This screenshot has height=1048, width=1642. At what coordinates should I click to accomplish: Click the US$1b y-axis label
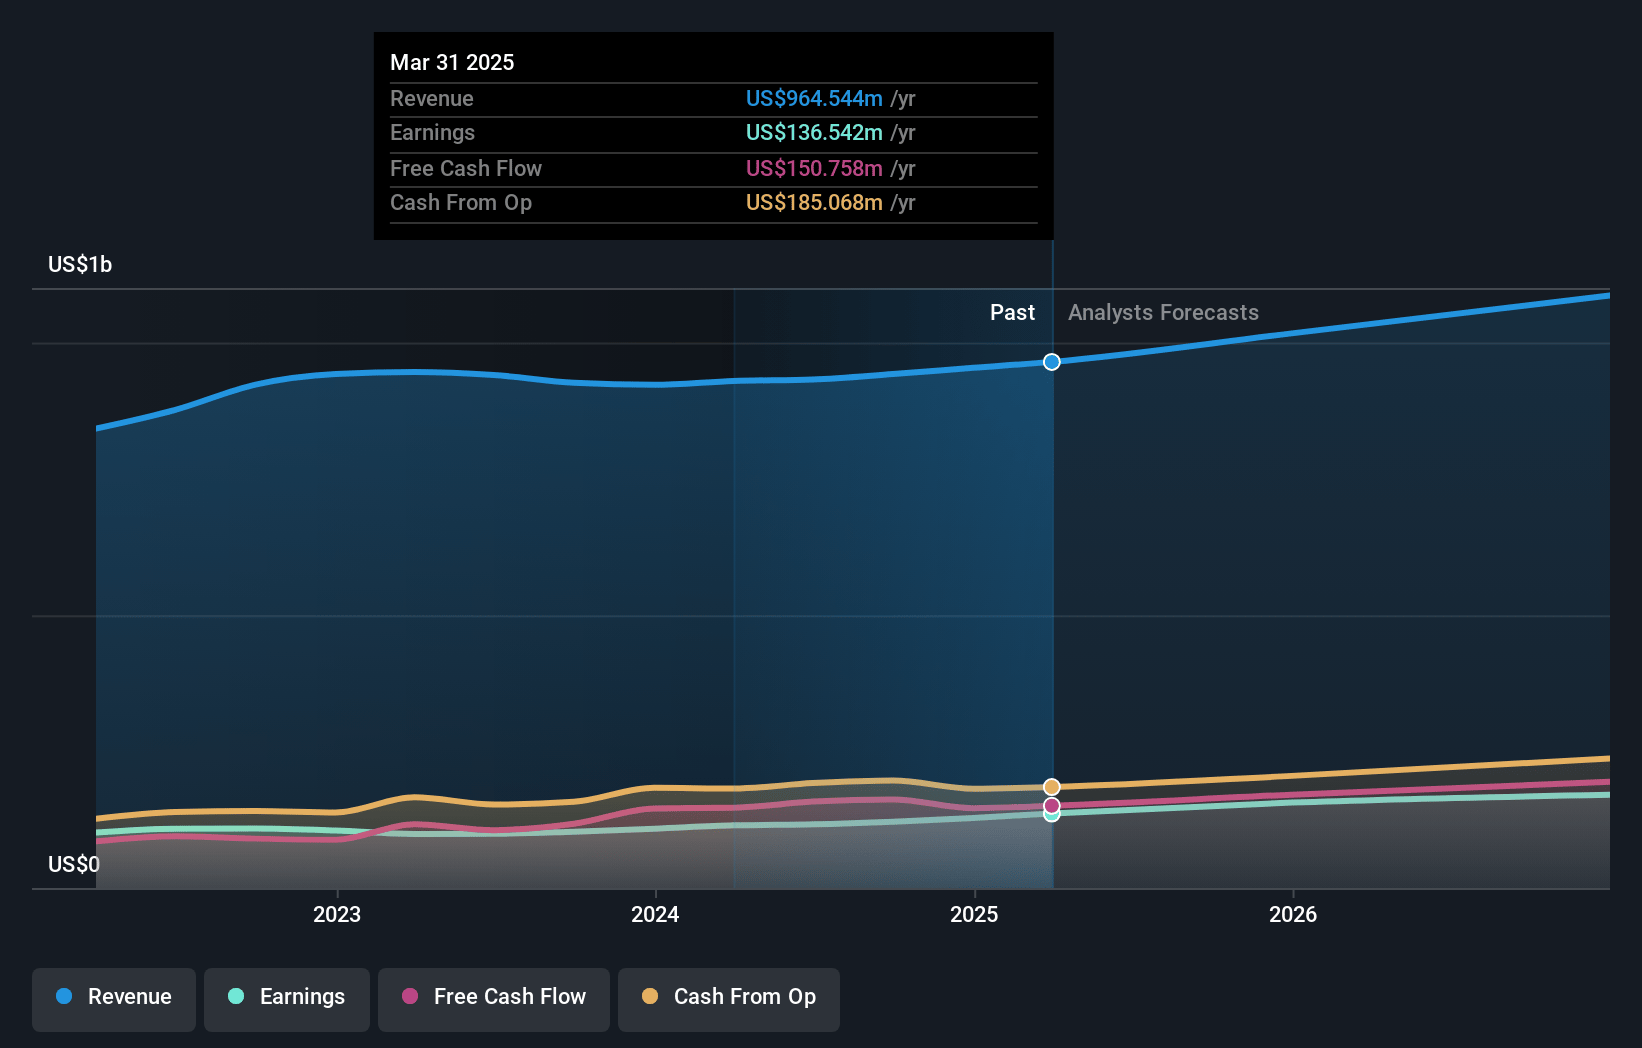coord(80,264)
